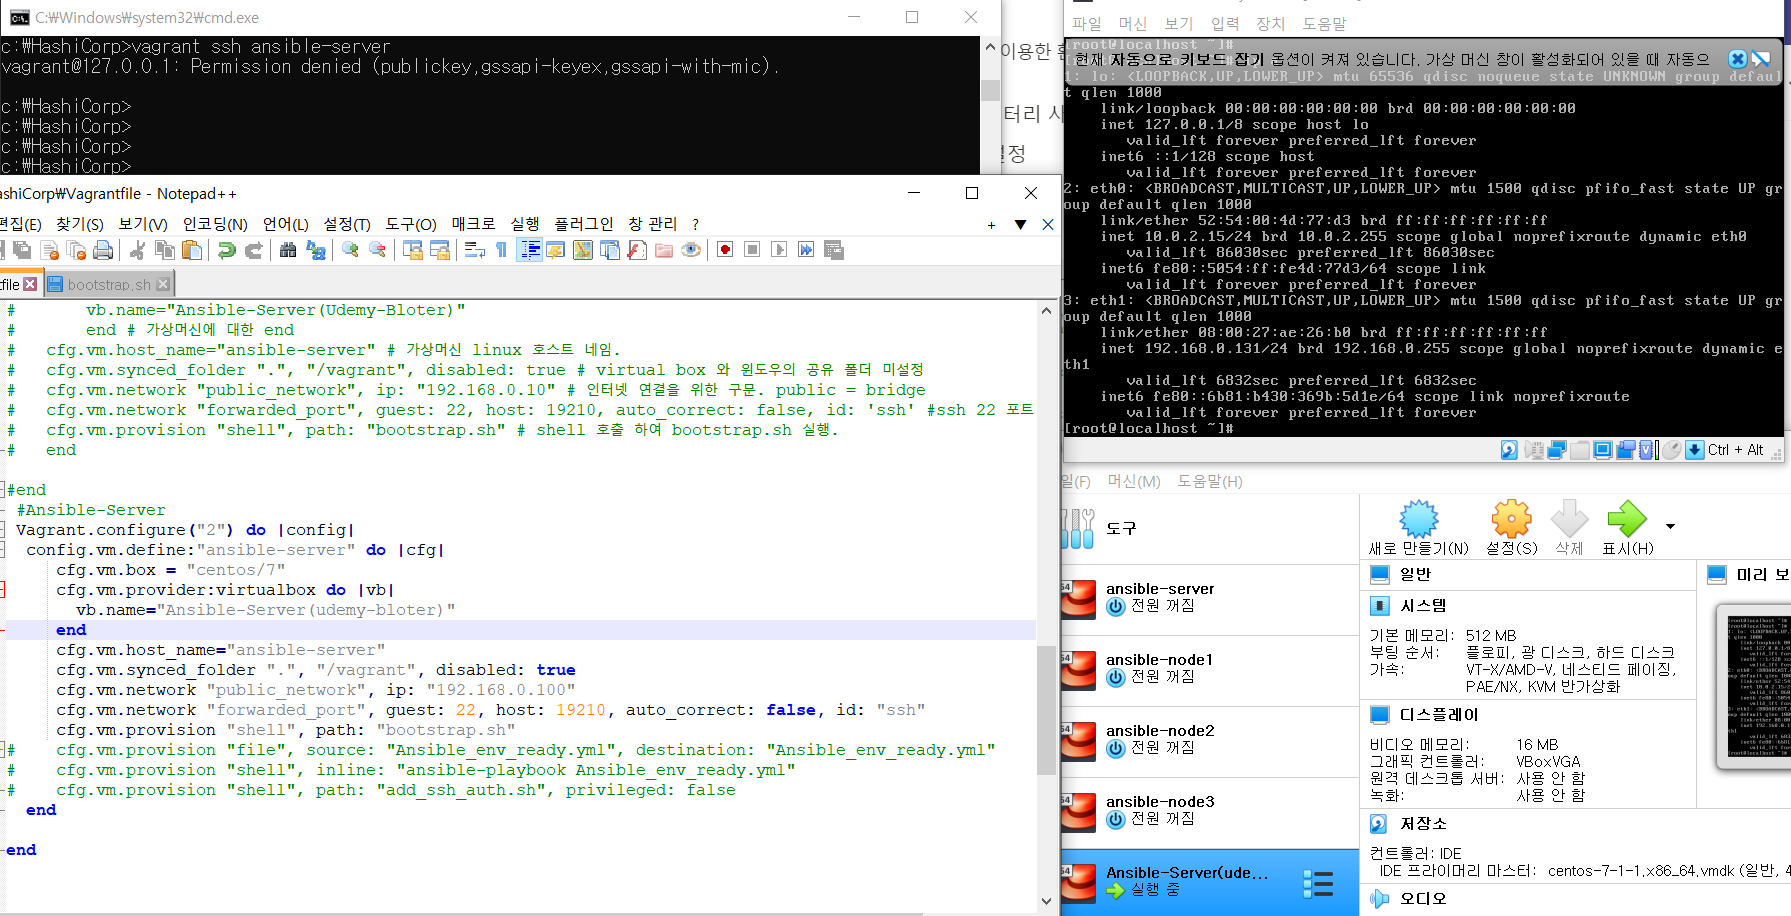Click the User Defined Language icon
Screen dimensions: 1791x916
point(556,250)
